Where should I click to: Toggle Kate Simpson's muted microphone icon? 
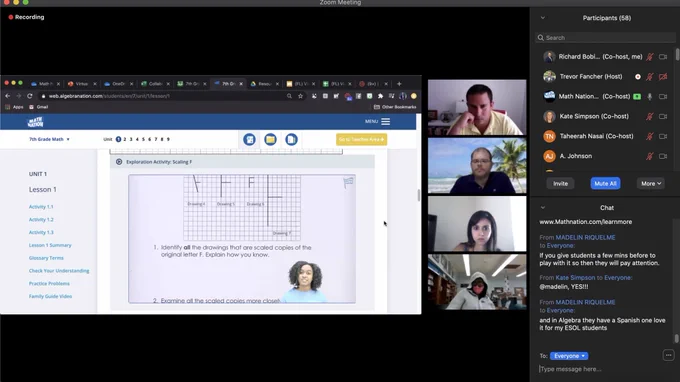pyautogui.click(x=650, y=117)
